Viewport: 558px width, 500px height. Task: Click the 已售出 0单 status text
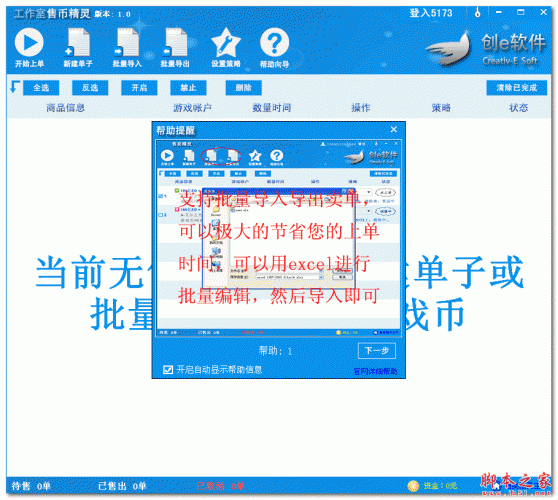tap(122, 486)
